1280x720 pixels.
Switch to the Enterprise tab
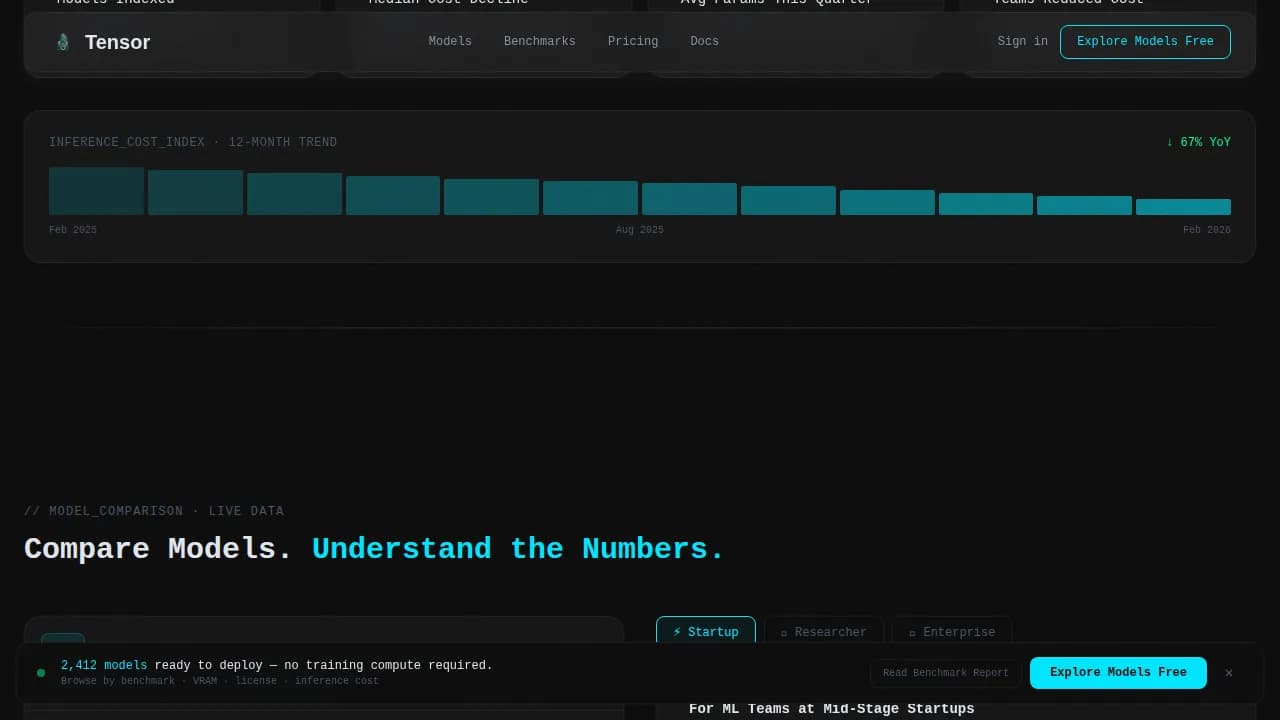coord(952,632)
